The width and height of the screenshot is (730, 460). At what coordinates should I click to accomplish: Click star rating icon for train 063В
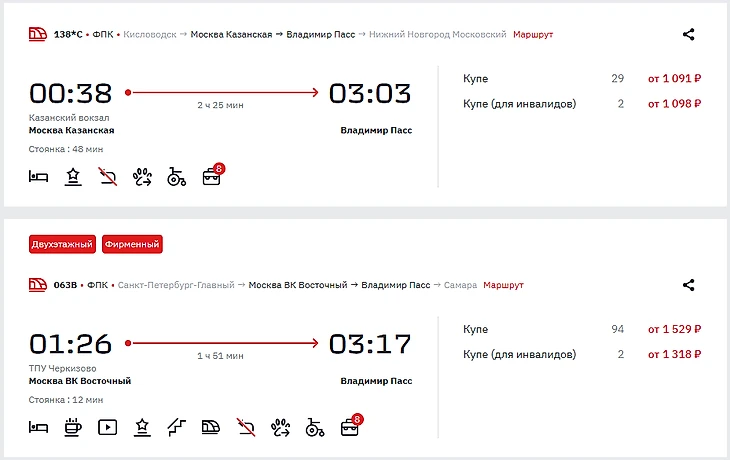[x=141, y=427]
